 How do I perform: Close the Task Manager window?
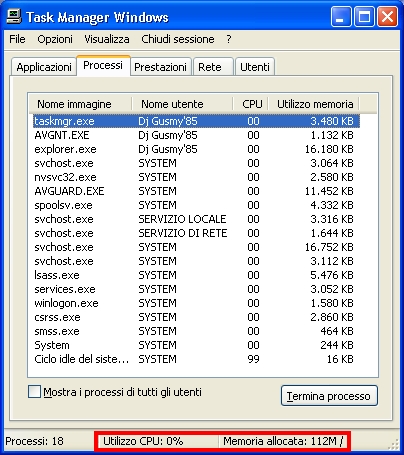pos(387,16)
